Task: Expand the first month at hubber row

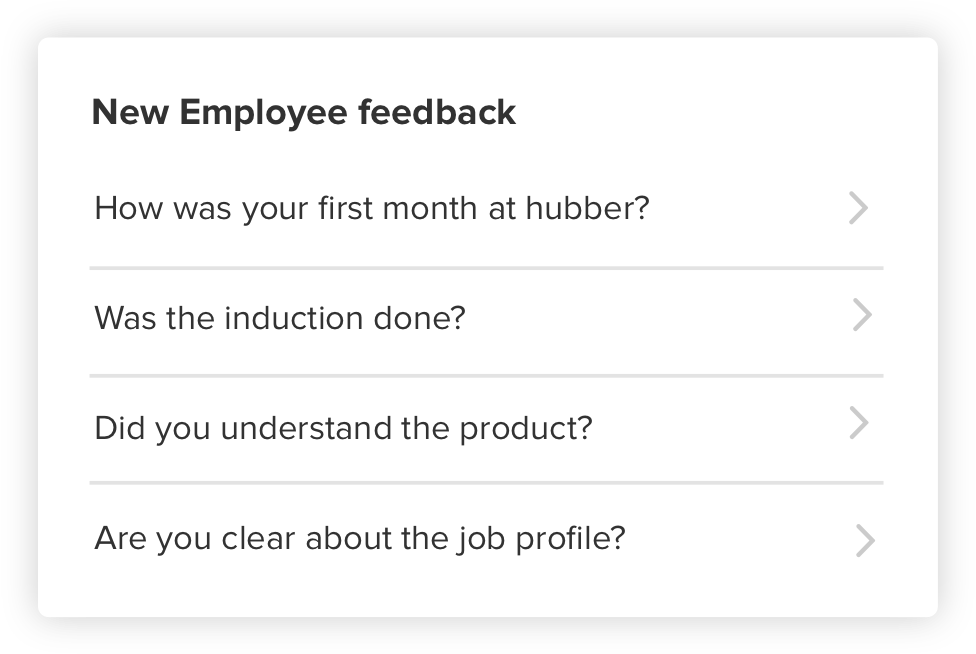Action: [x=486, y=210]
